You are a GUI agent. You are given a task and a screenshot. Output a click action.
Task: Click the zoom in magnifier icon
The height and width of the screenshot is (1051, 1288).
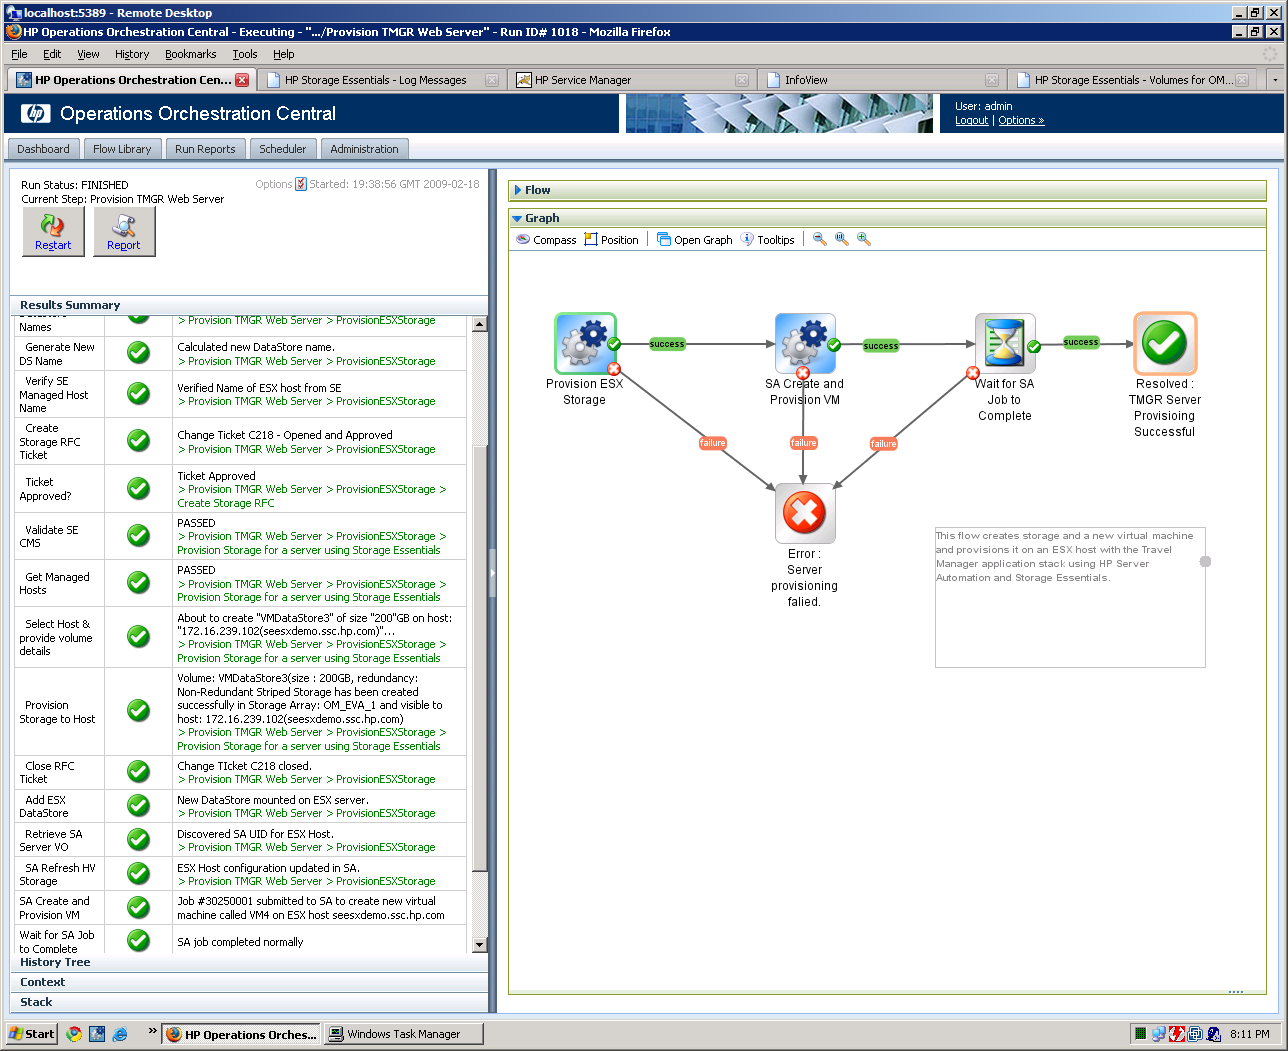(864, 239)
